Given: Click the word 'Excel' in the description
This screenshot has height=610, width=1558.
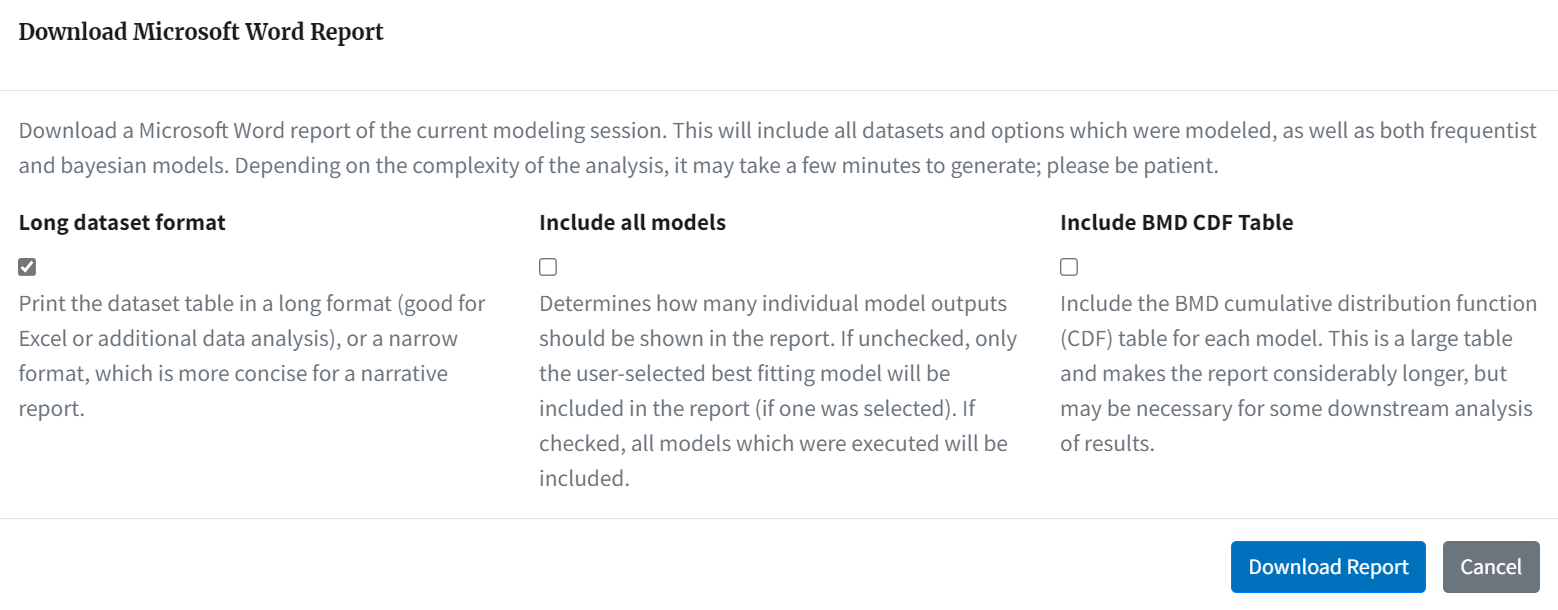Looking at the screenshot, I should pos(43,338).
